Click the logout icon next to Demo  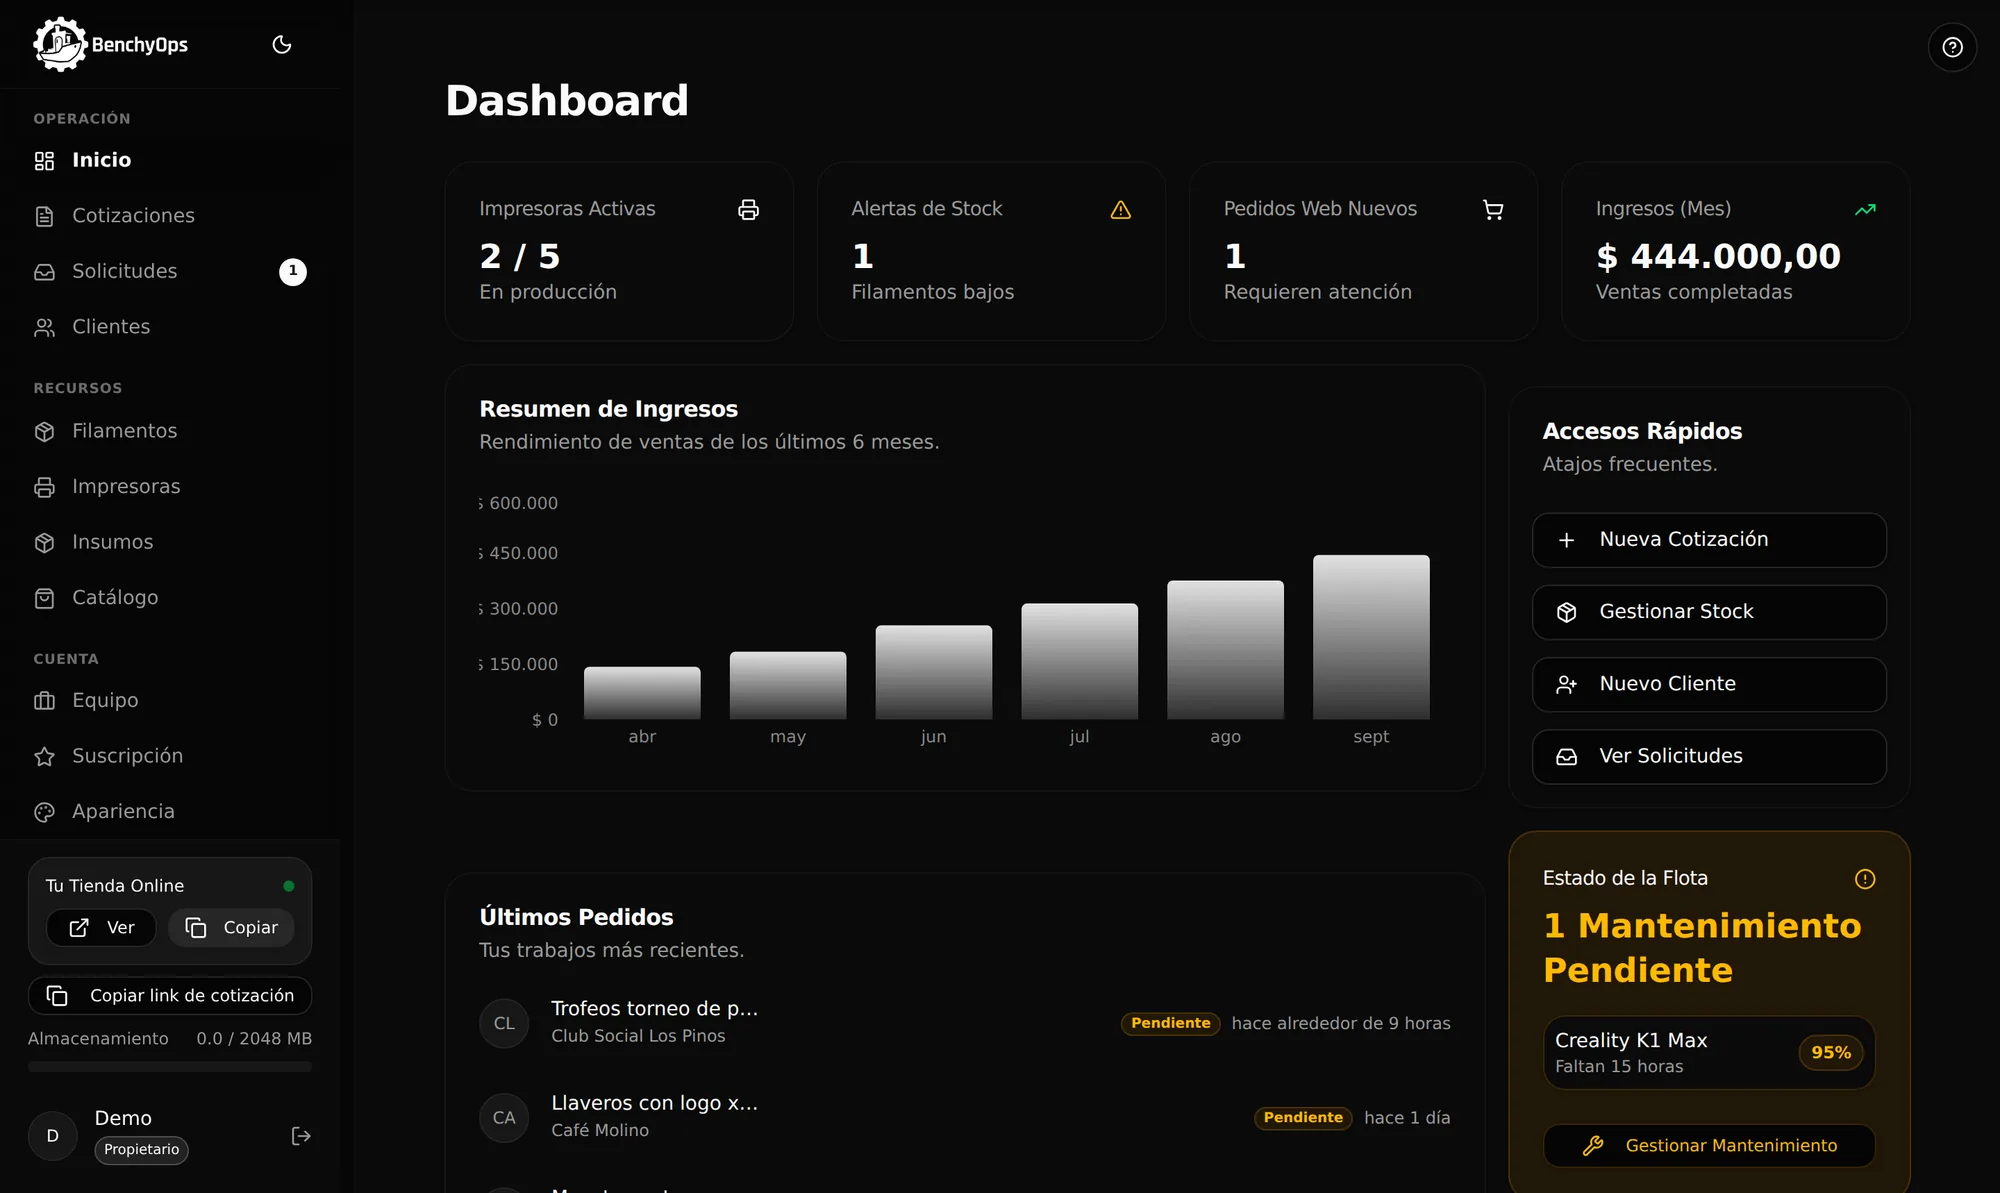pyautogui.click(x=301, y=1136)
